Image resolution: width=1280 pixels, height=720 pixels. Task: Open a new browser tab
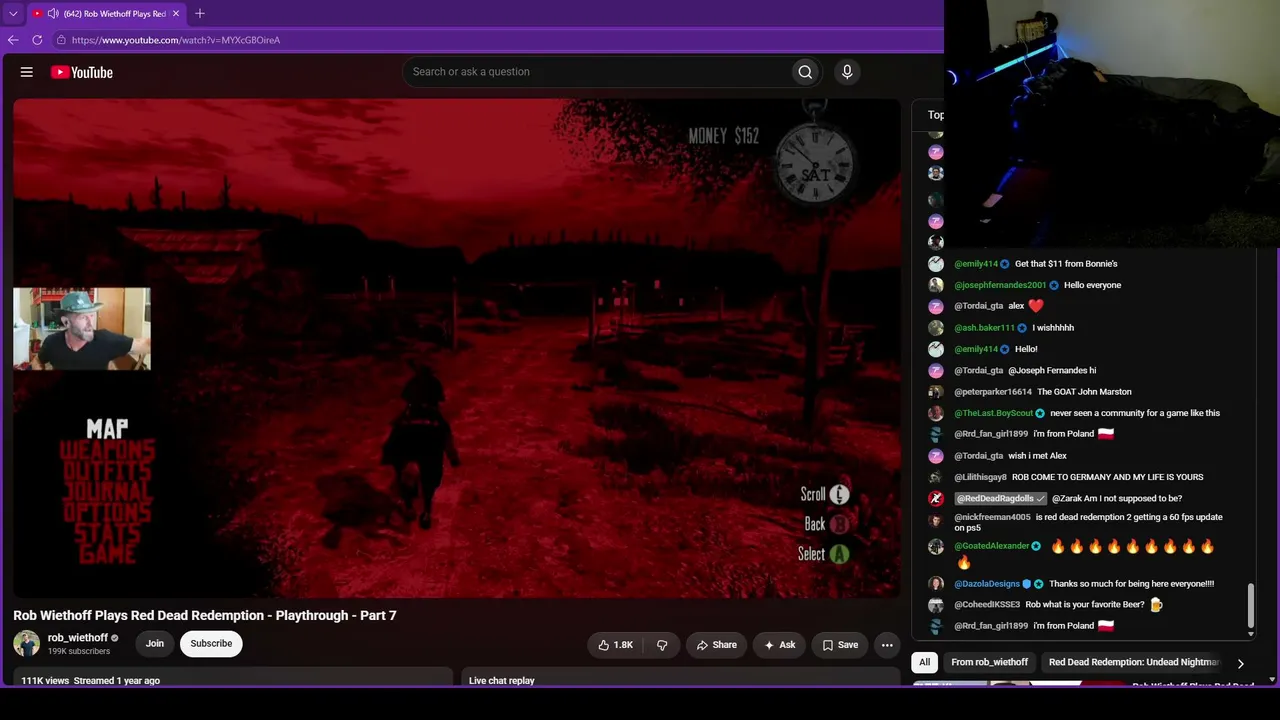(200, 13)
